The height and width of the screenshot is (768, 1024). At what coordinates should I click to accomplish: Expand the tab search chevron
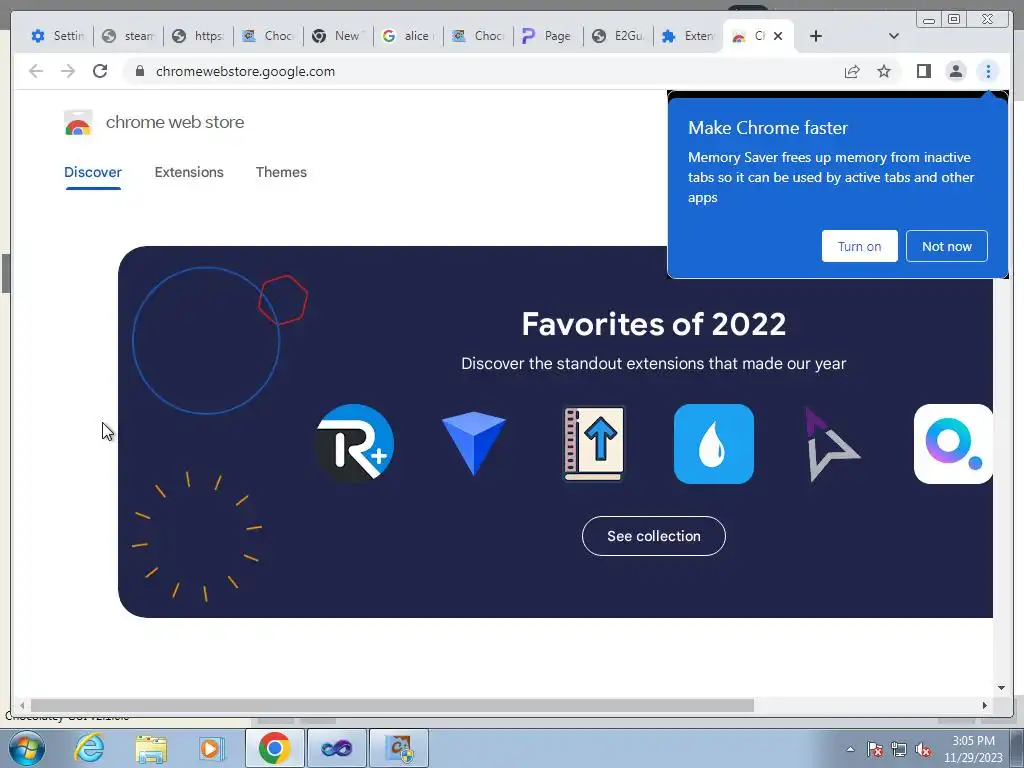(x=894, y=36)
